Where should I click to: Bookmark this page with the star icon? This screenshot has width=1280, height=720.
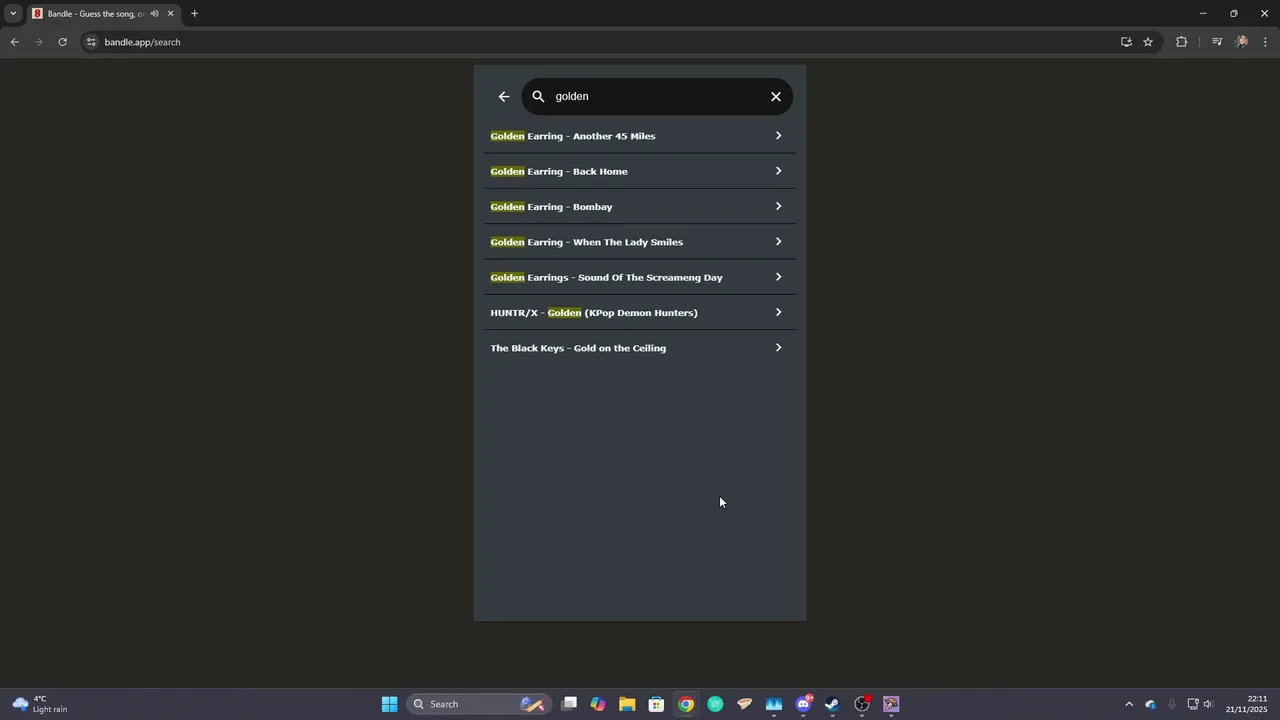click(x=1148, y=42)
